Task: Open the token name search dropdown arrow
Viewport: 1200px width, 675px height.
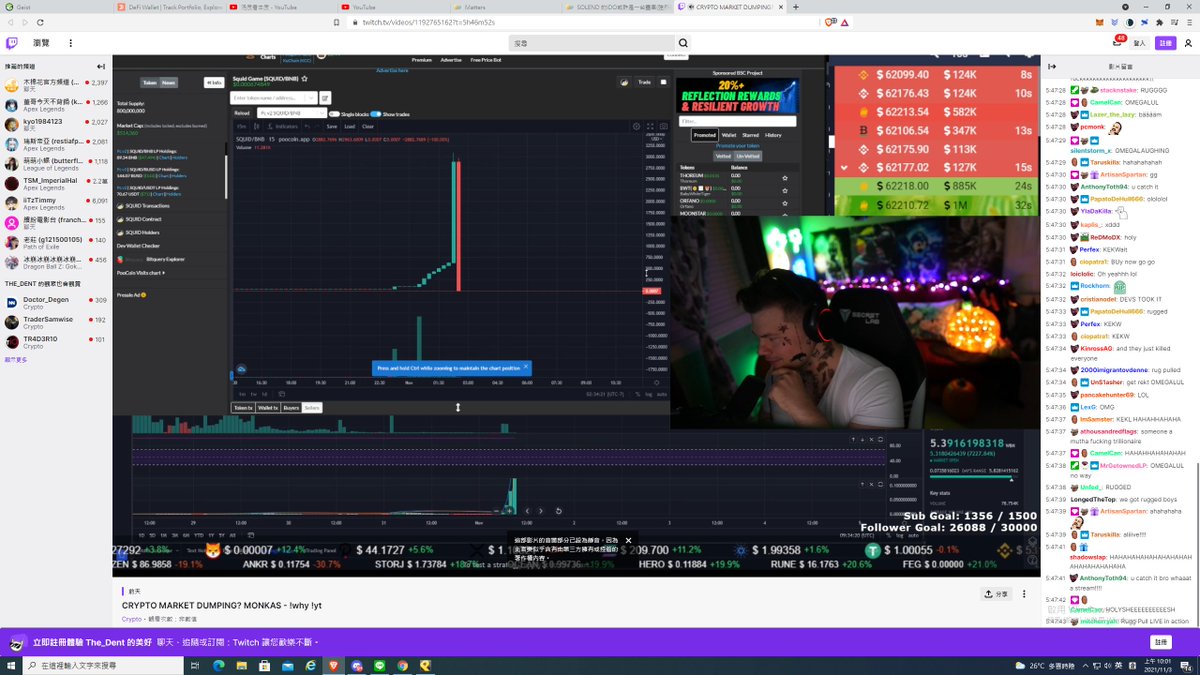Action: click(x=313, y=98)
